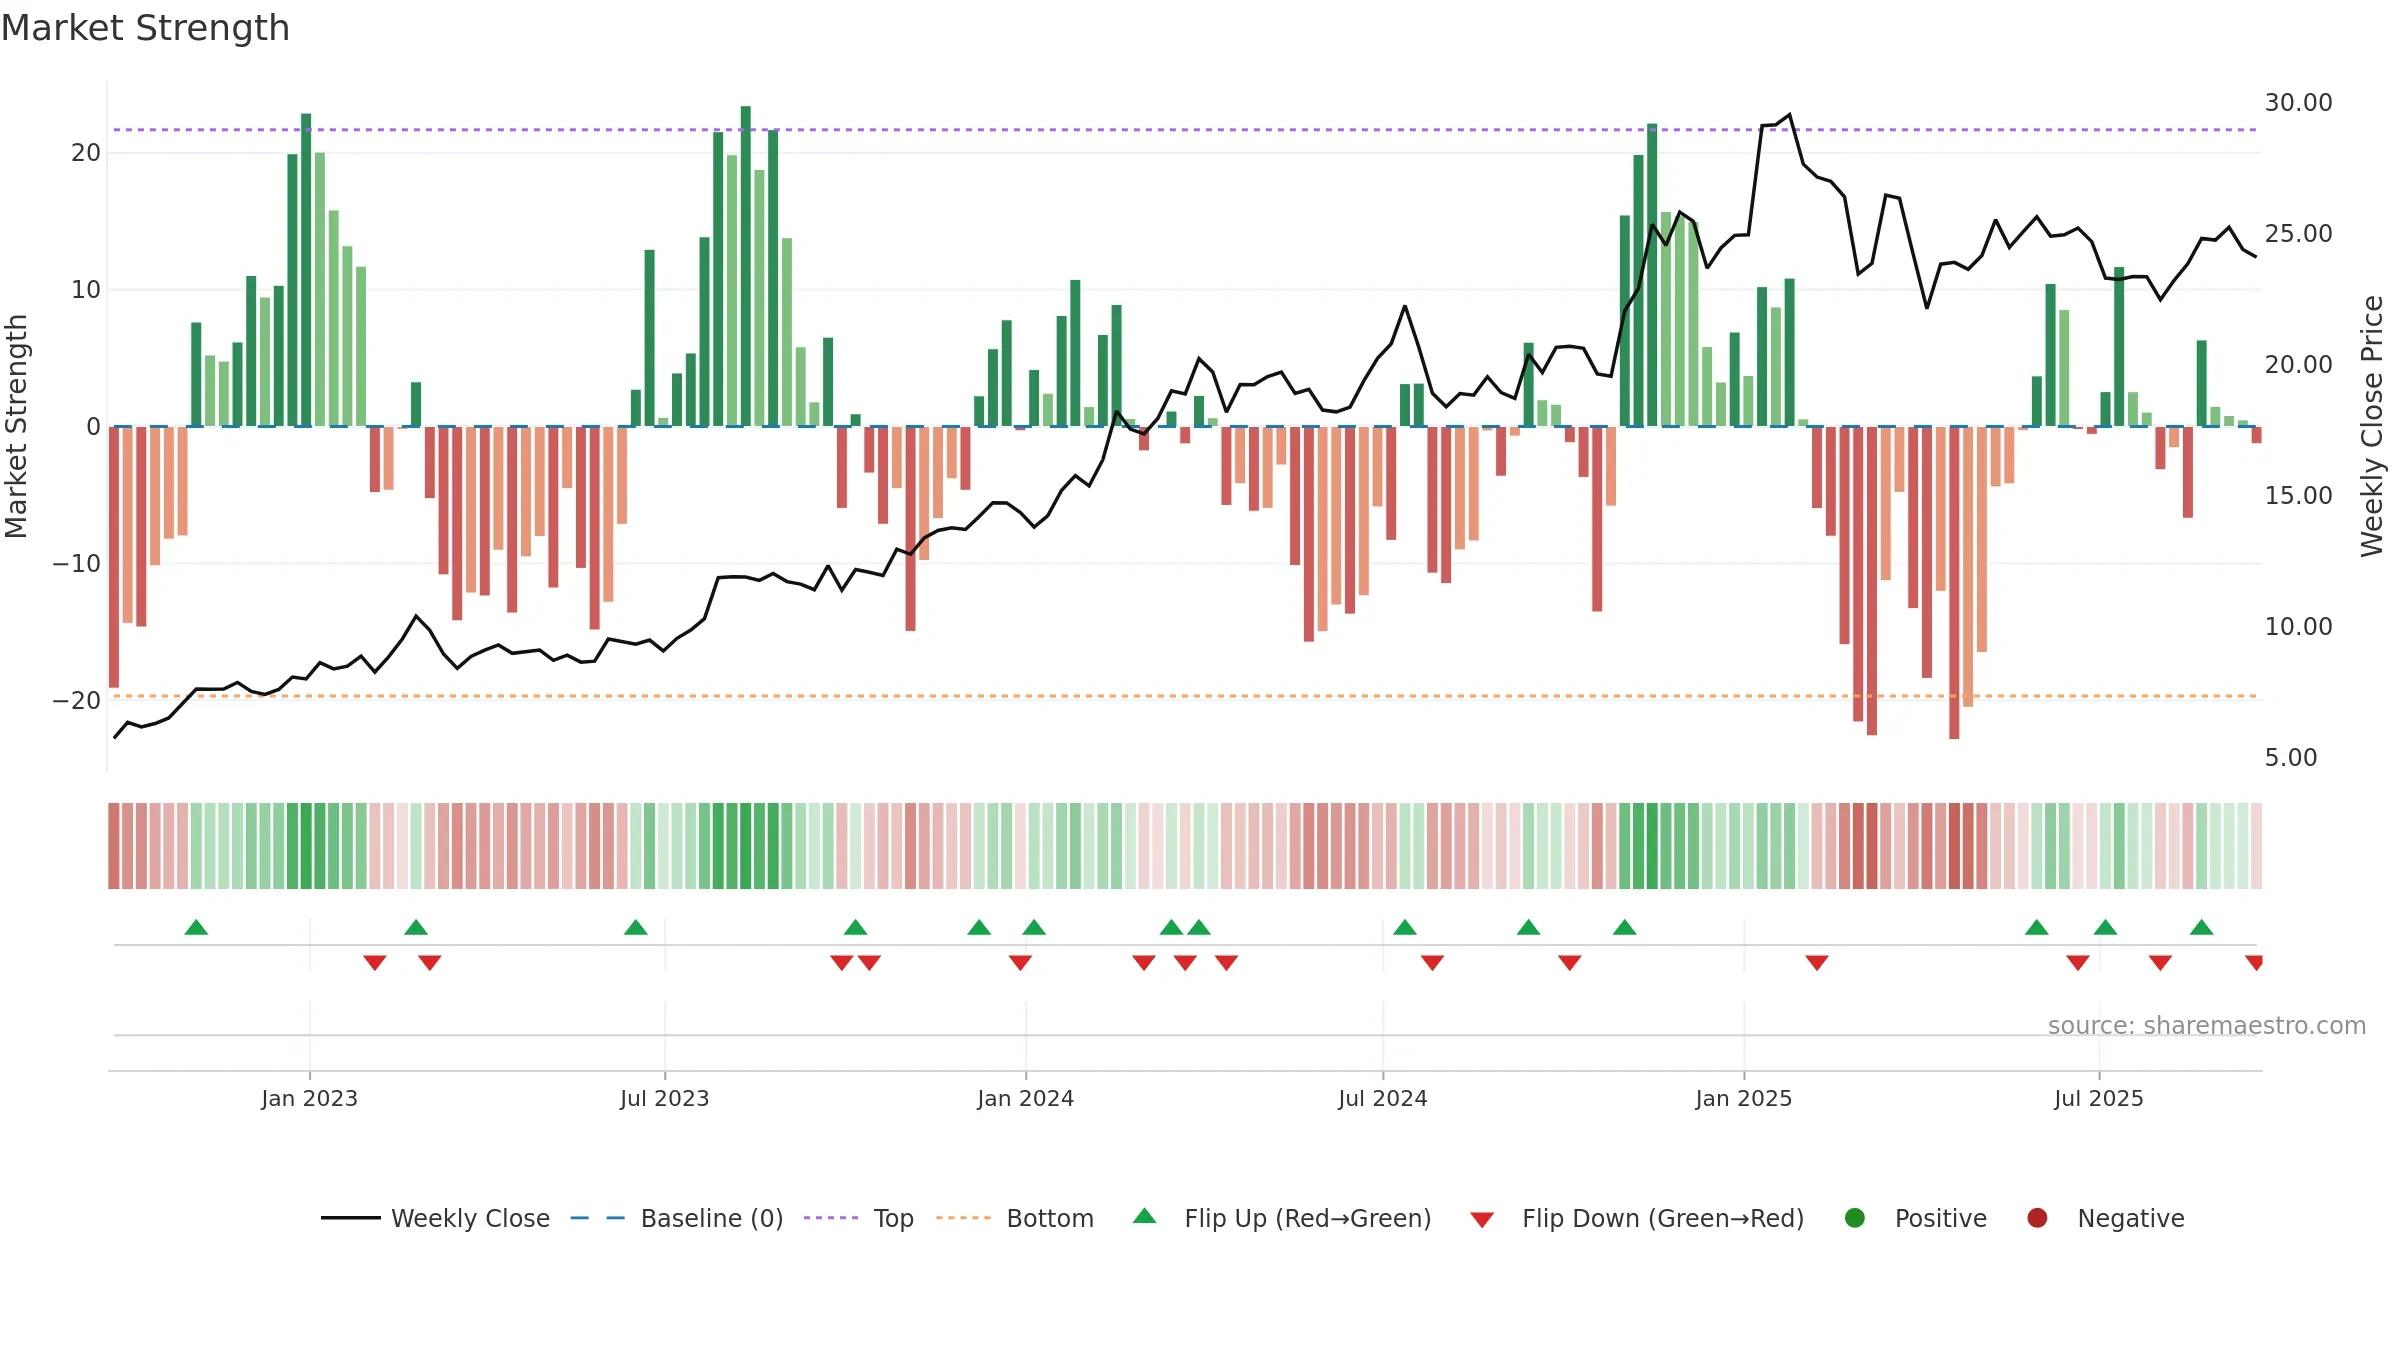Click the tallest green bar near Jul 2023
Viewport: 2400px width, 1350px height.
[x=746, y=266]
